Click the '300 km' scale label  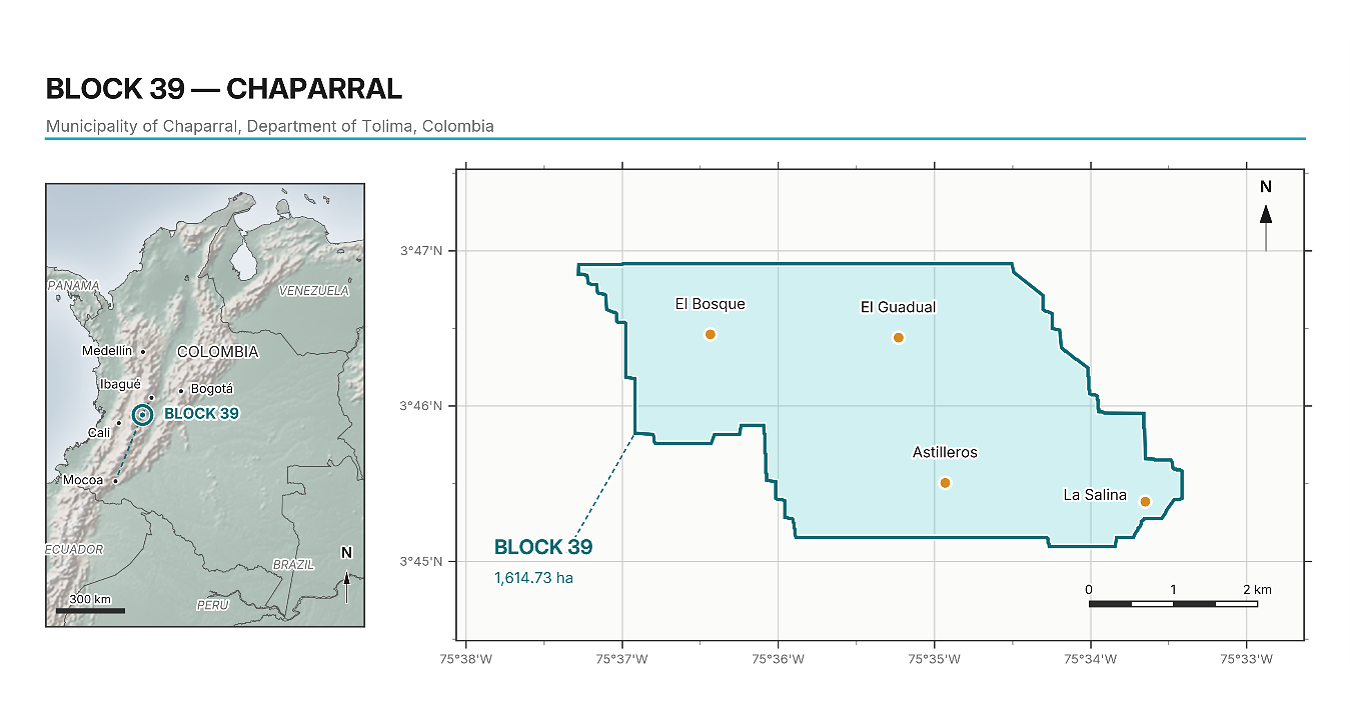(x=90, y=598)
